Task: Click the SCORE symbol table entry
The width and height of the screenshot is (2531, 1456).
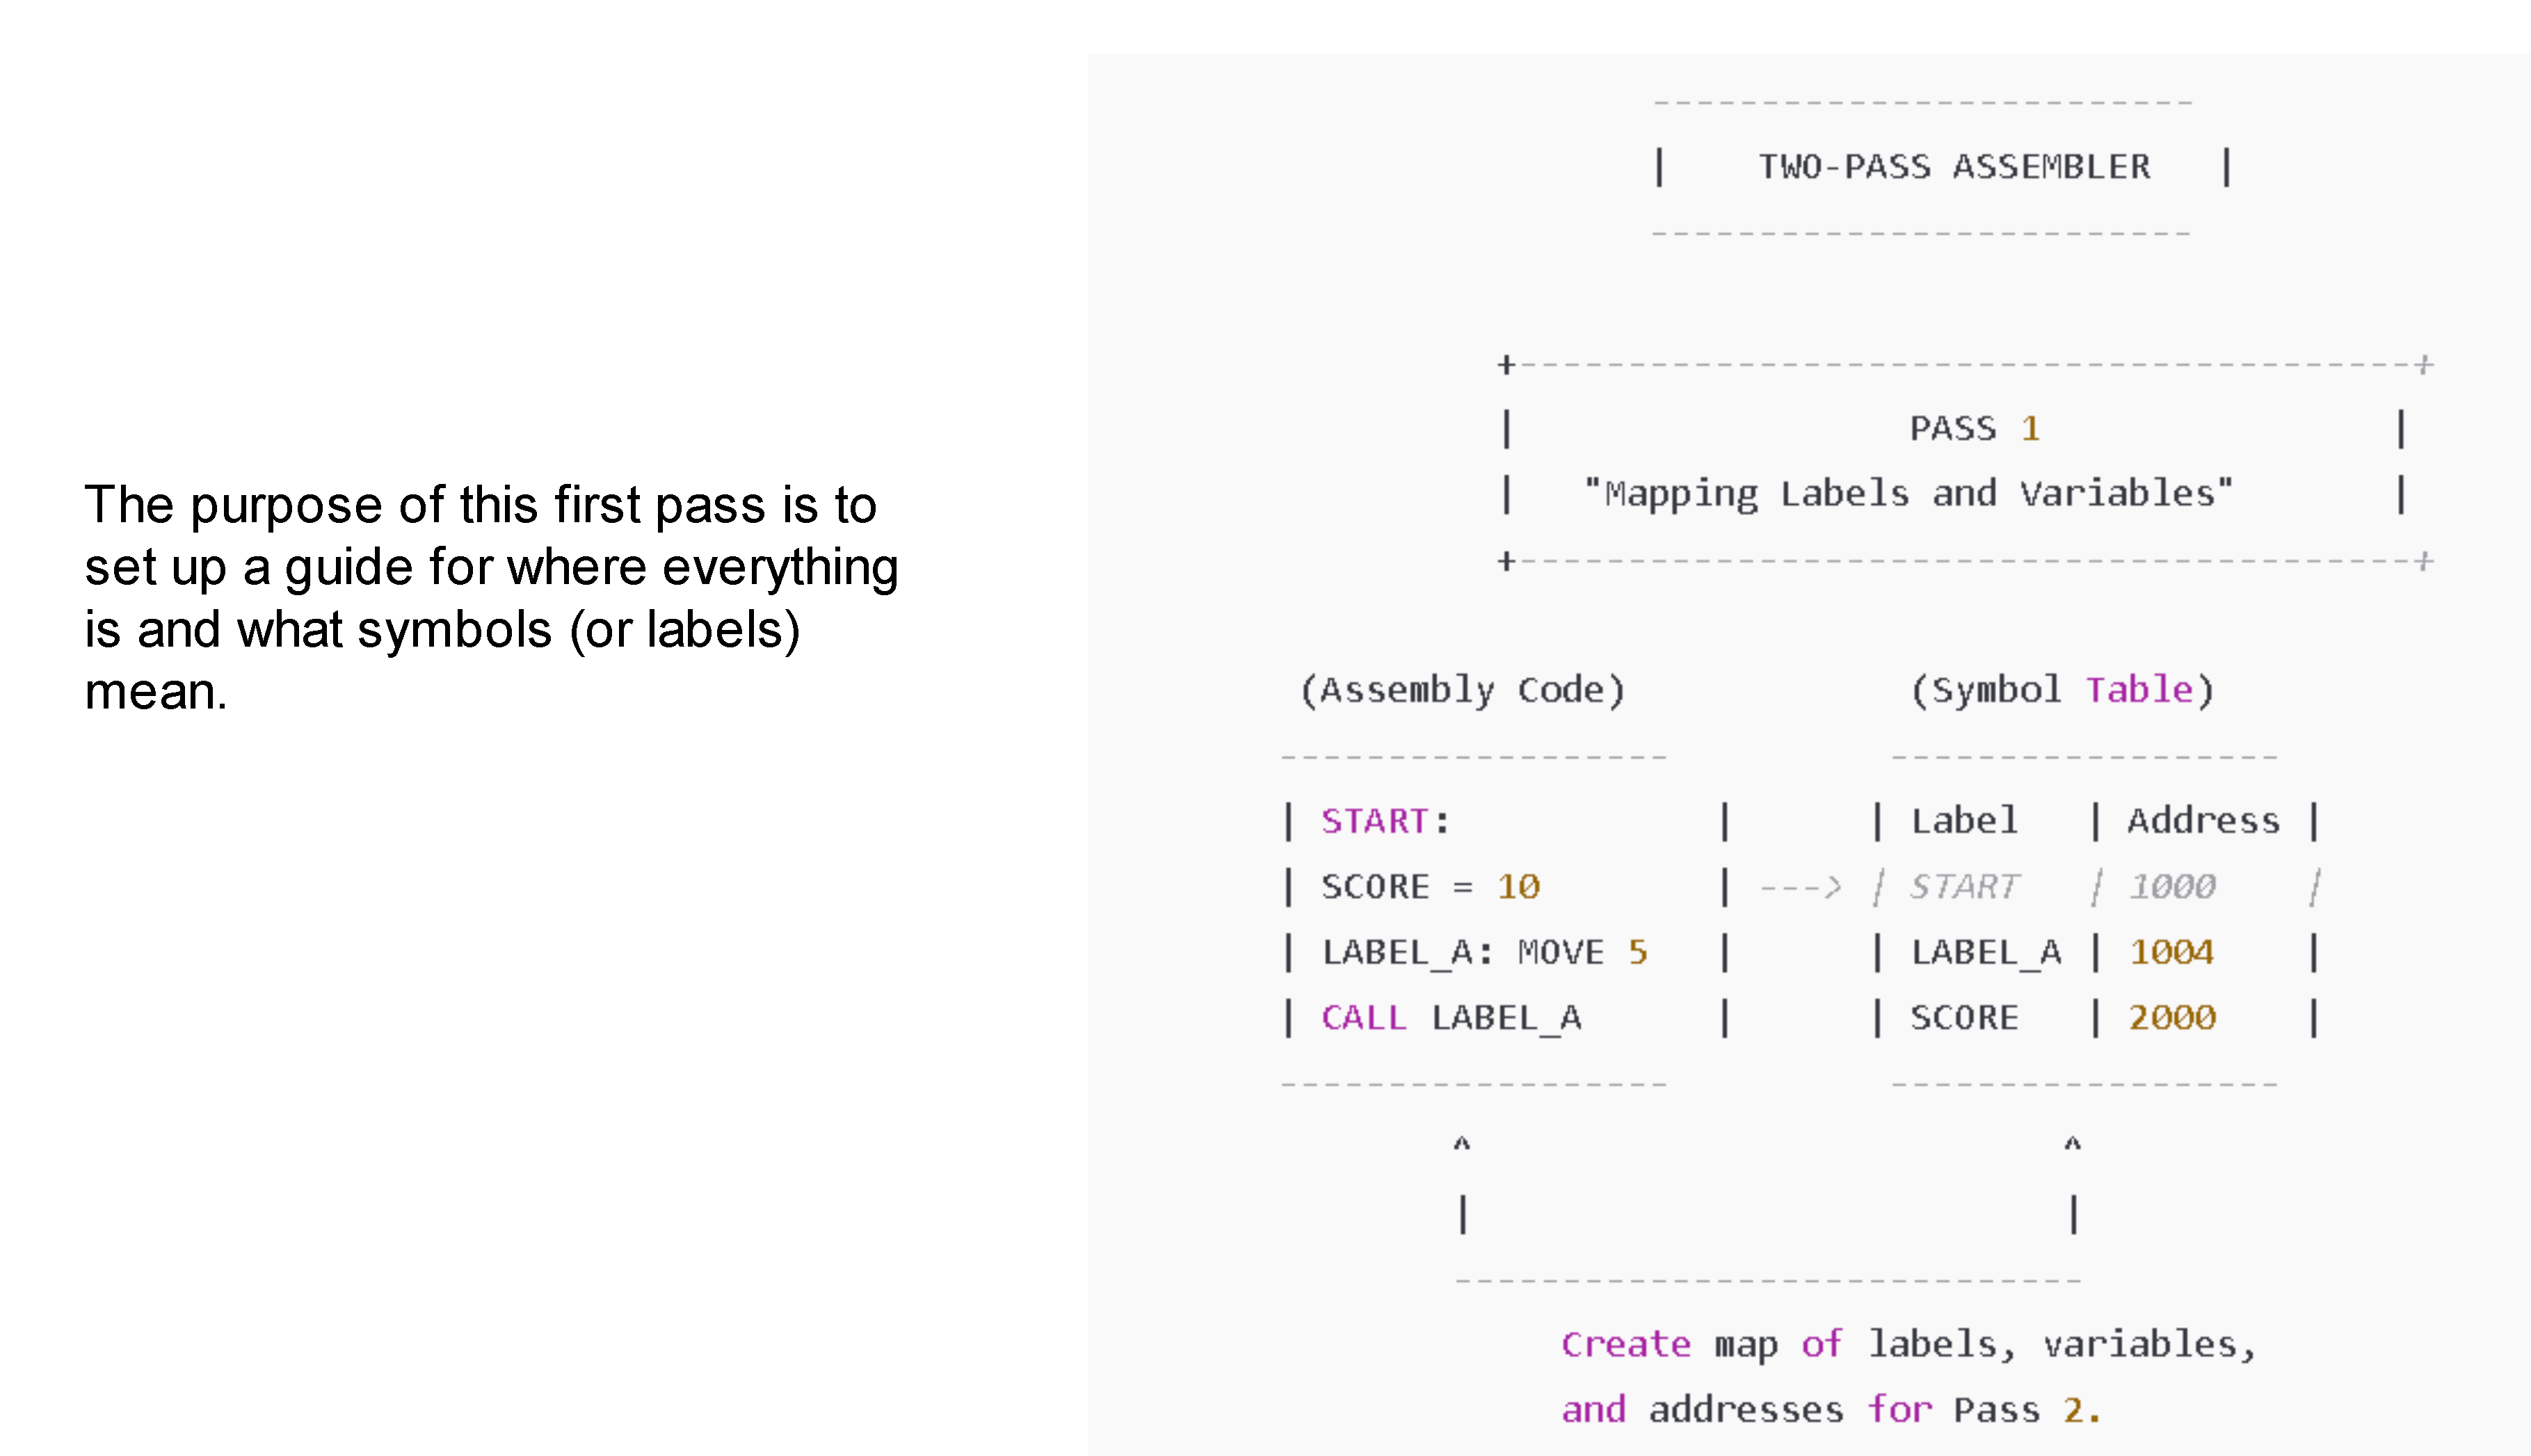Action: tap(1964, 1018)
